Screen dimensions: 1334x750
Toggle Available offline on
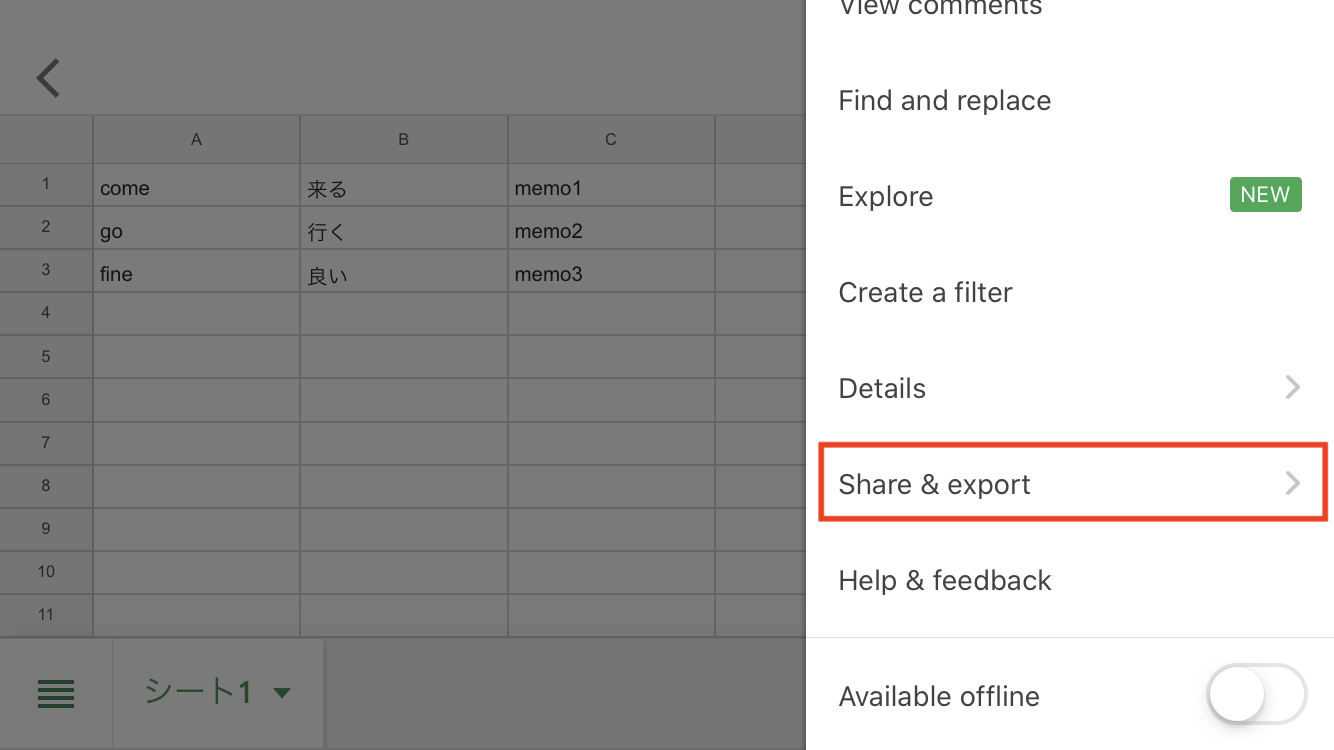coord(1256,694)
